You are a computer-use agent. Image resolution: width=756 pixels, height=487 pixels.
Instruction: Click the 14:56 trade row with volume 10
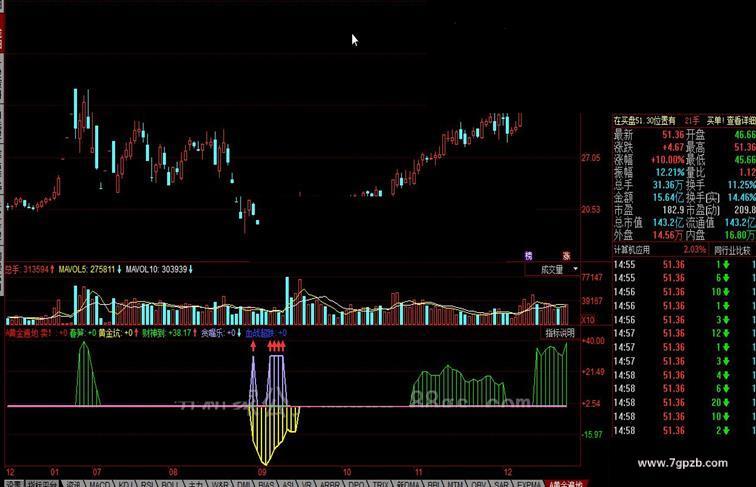(684, 292)
